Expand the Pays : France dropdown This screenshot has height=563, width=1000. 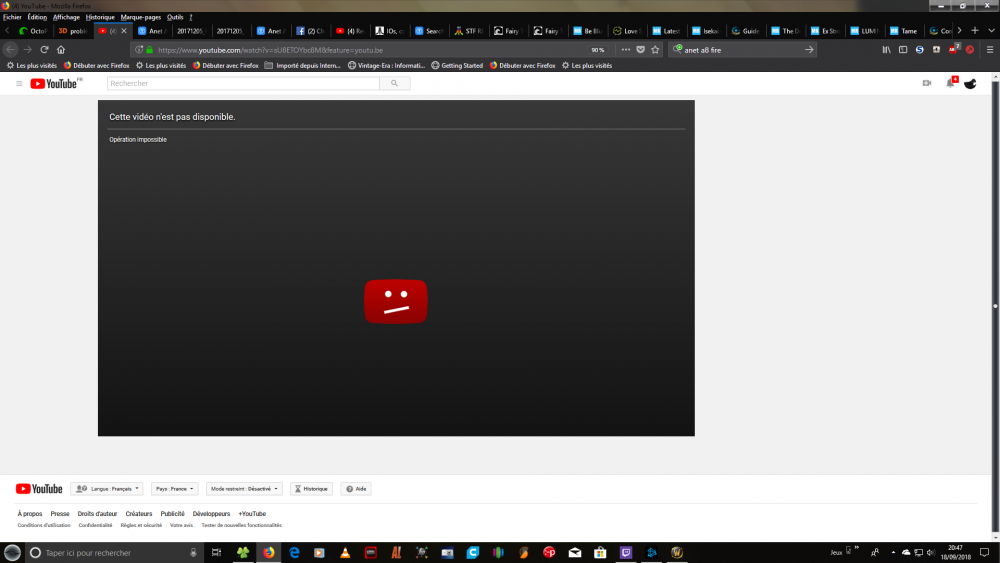point(174,489)
